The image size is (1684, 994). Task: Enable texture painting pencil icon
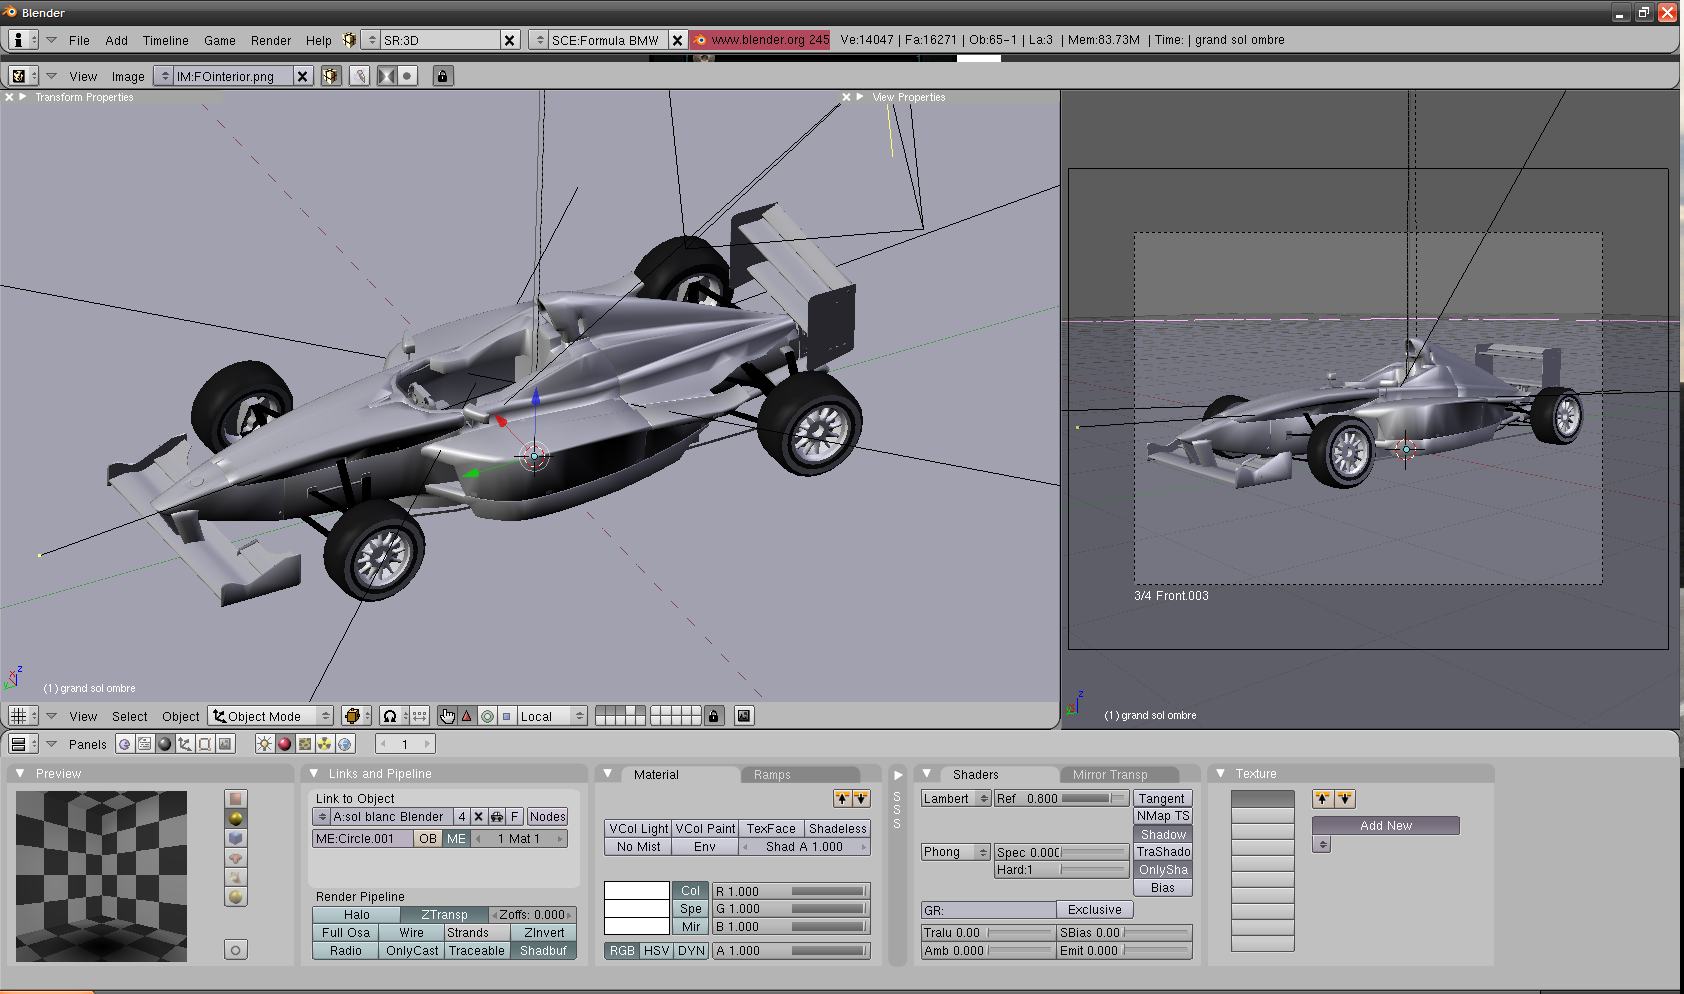(359, 76)
